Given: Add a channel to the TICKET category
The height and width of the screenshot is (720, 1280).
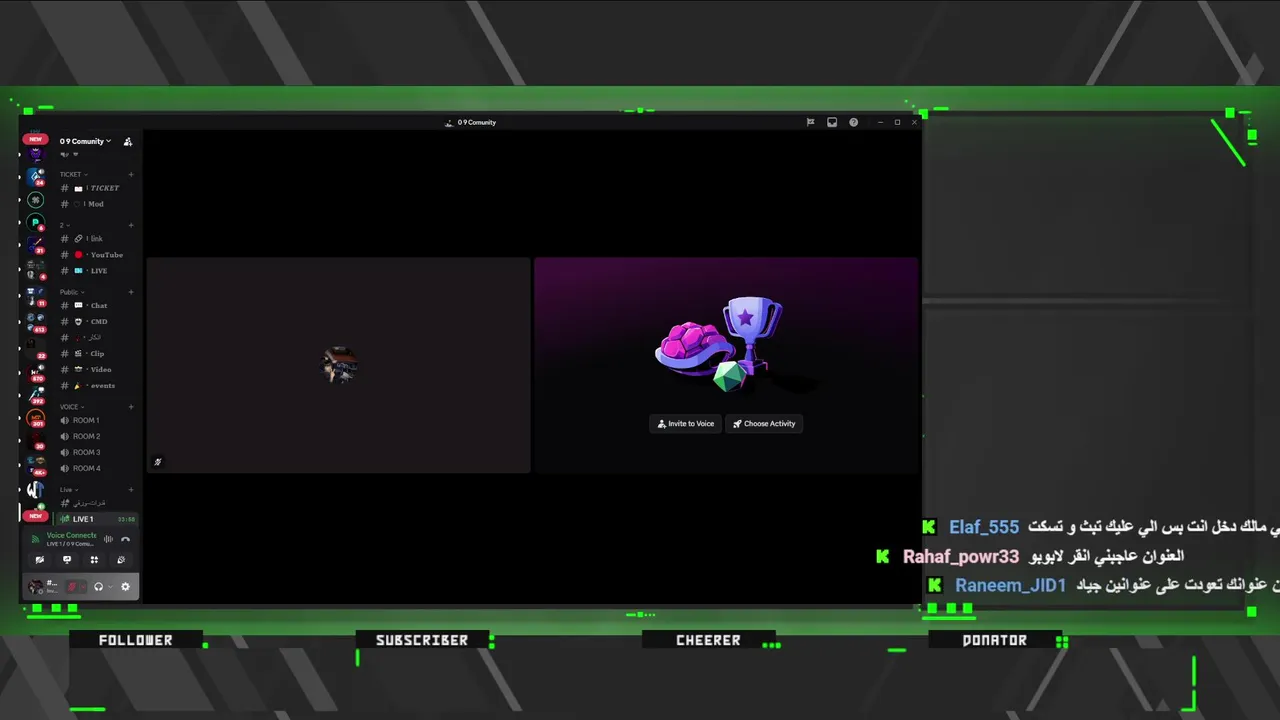Looking at the screenshot, I should tap(131, 175).
